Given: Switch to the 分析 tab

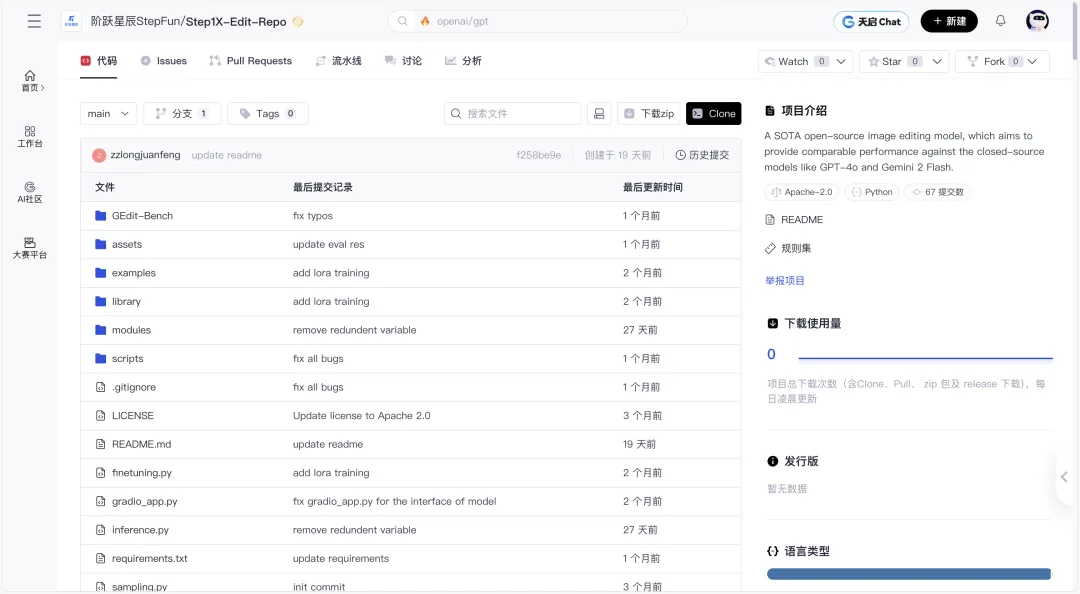Looking at the screenshot, I should coord(463,61).
